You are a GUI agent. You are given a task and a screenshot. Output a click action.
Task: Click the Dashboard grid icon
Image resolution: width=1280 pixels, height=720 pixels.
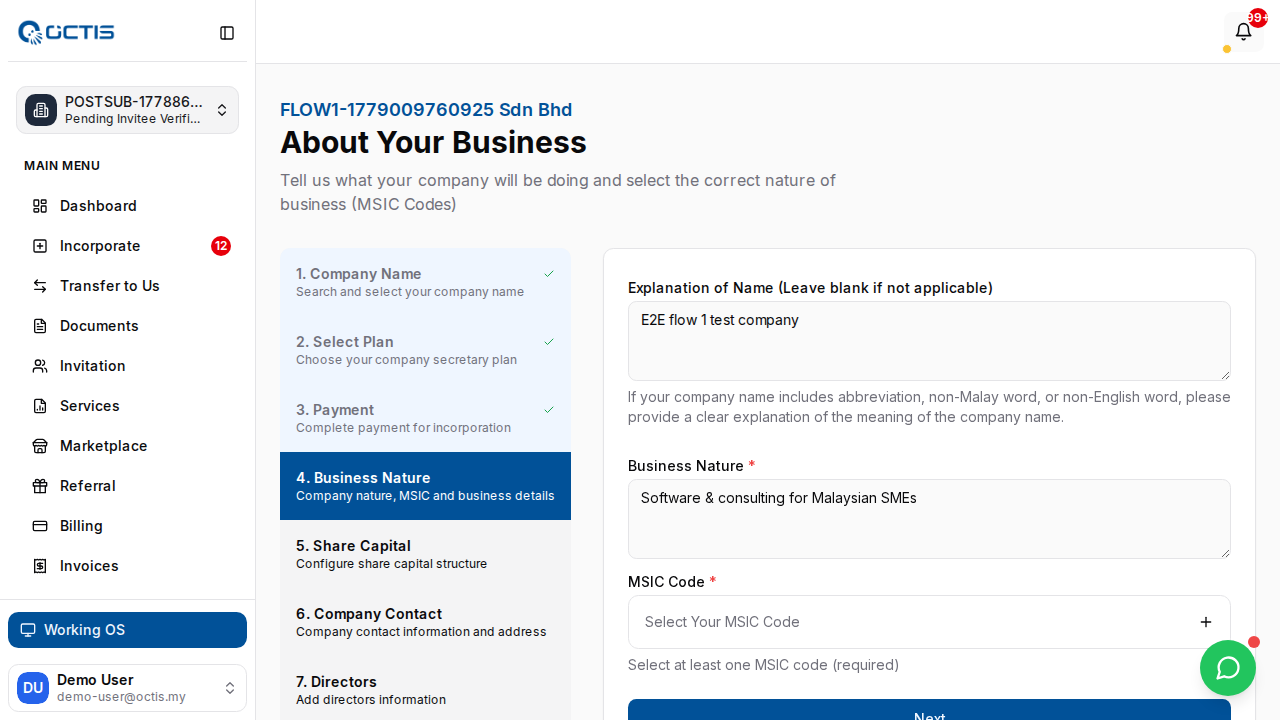[40, 206]
